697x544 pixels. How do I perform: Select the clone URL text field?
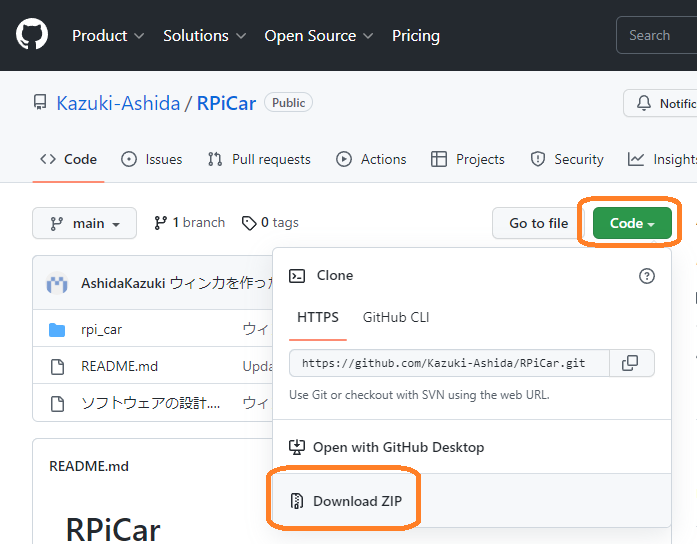[449, 363]
